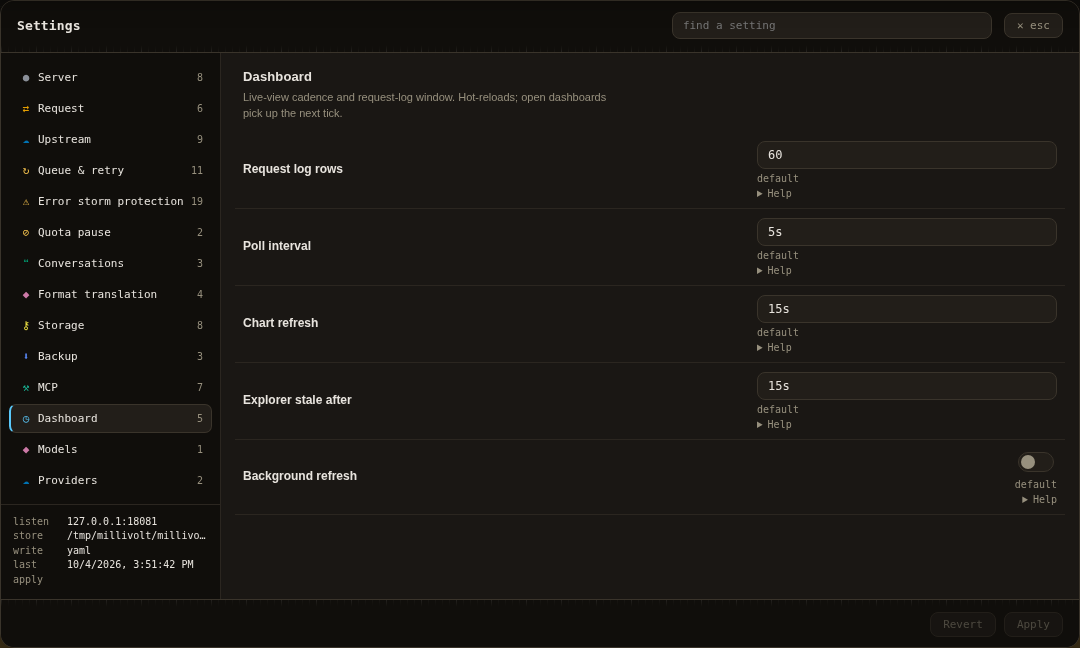Open the Storage section
This screenshot has height=648, width=1080.
110,326
